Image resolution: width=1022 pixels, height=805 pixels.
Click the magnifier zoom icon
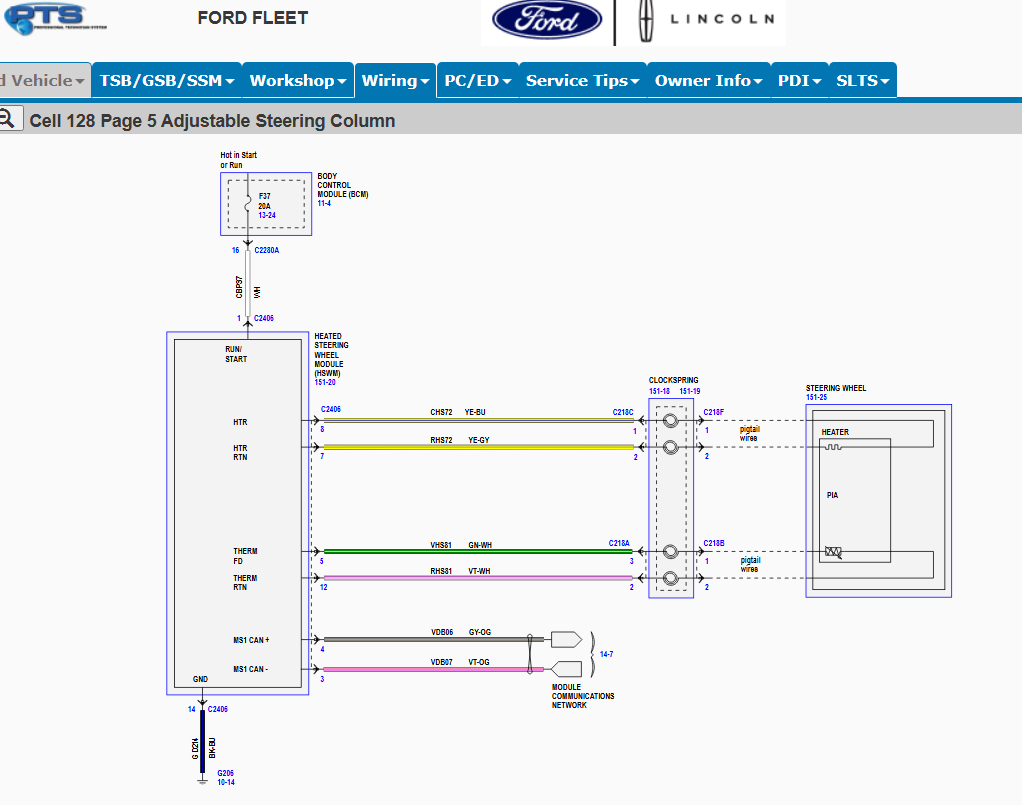coord(8,120)
